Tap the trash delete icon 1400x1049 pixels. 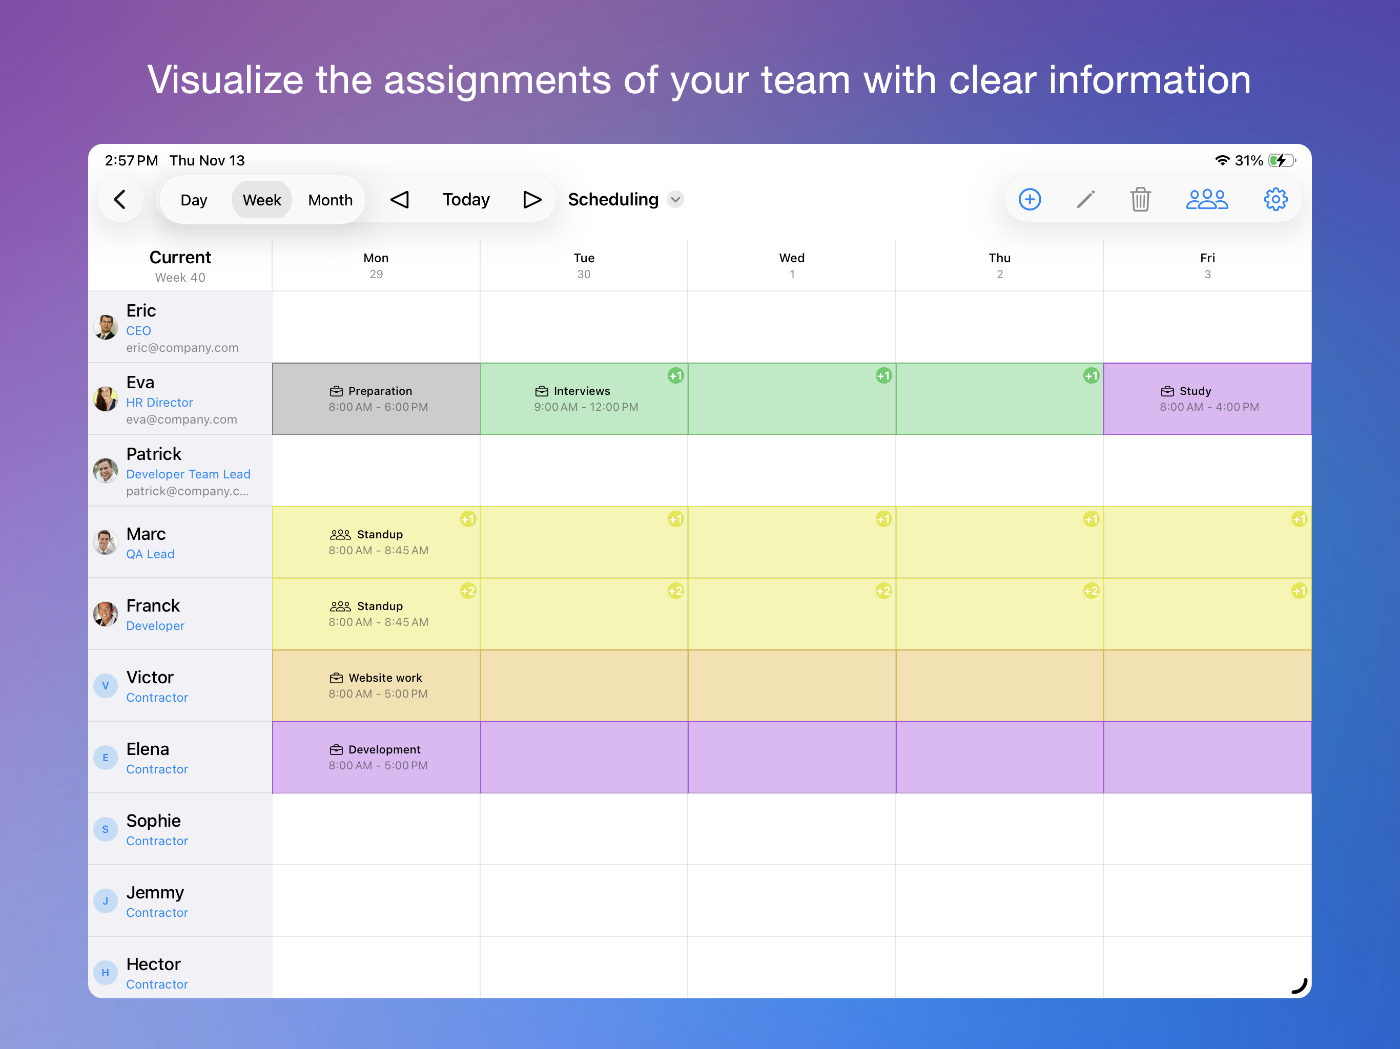click(1140, 200)
